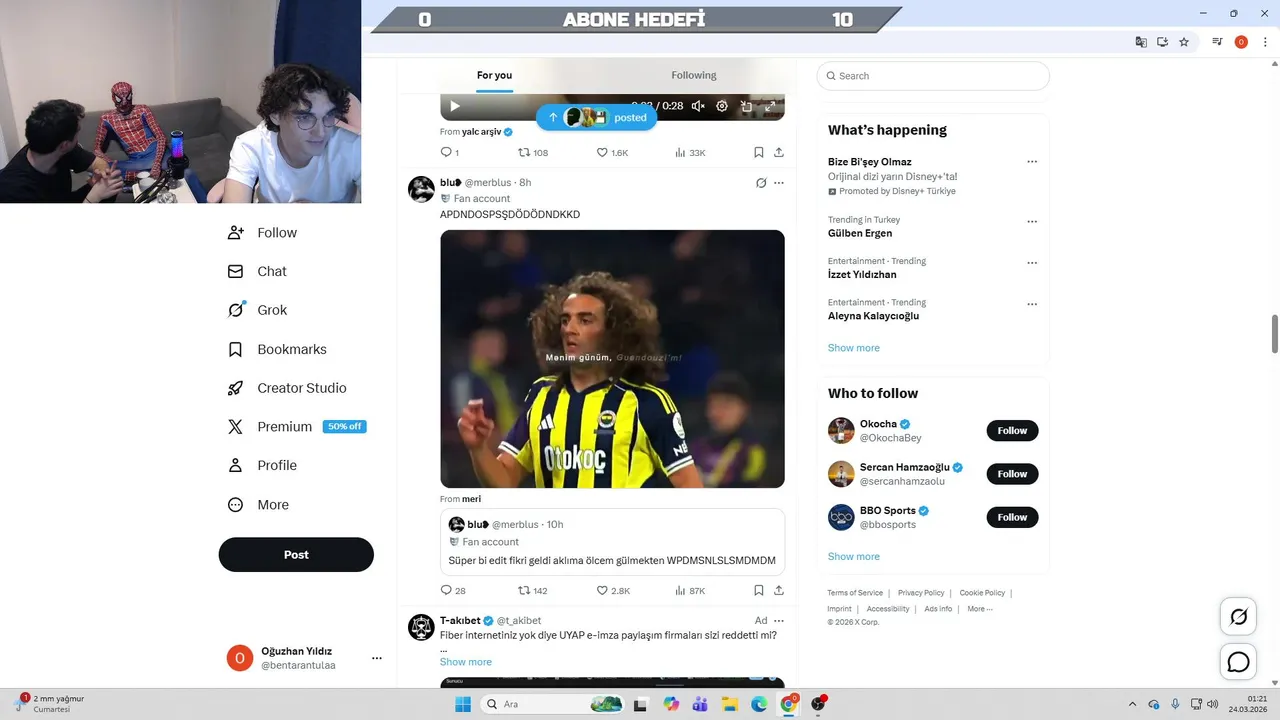The width and height of the screenshot is (1280, 720).
Task: Expand T-akibet ad with Show more
Action: (466, 662)
